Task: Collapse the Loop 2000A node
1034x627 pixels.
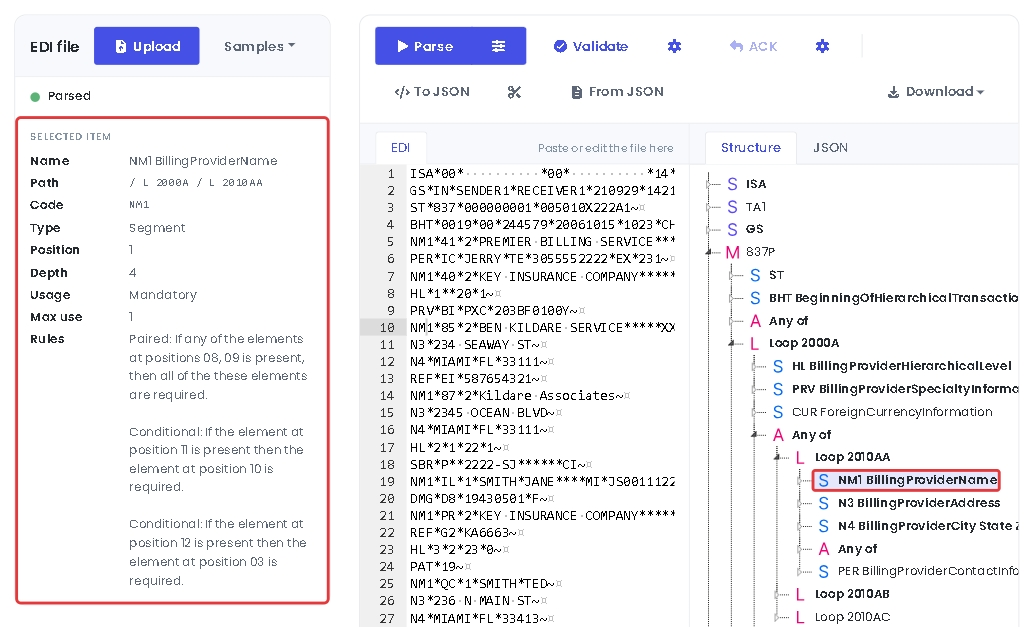Action: pyautogui.click(x=733, y=343)
